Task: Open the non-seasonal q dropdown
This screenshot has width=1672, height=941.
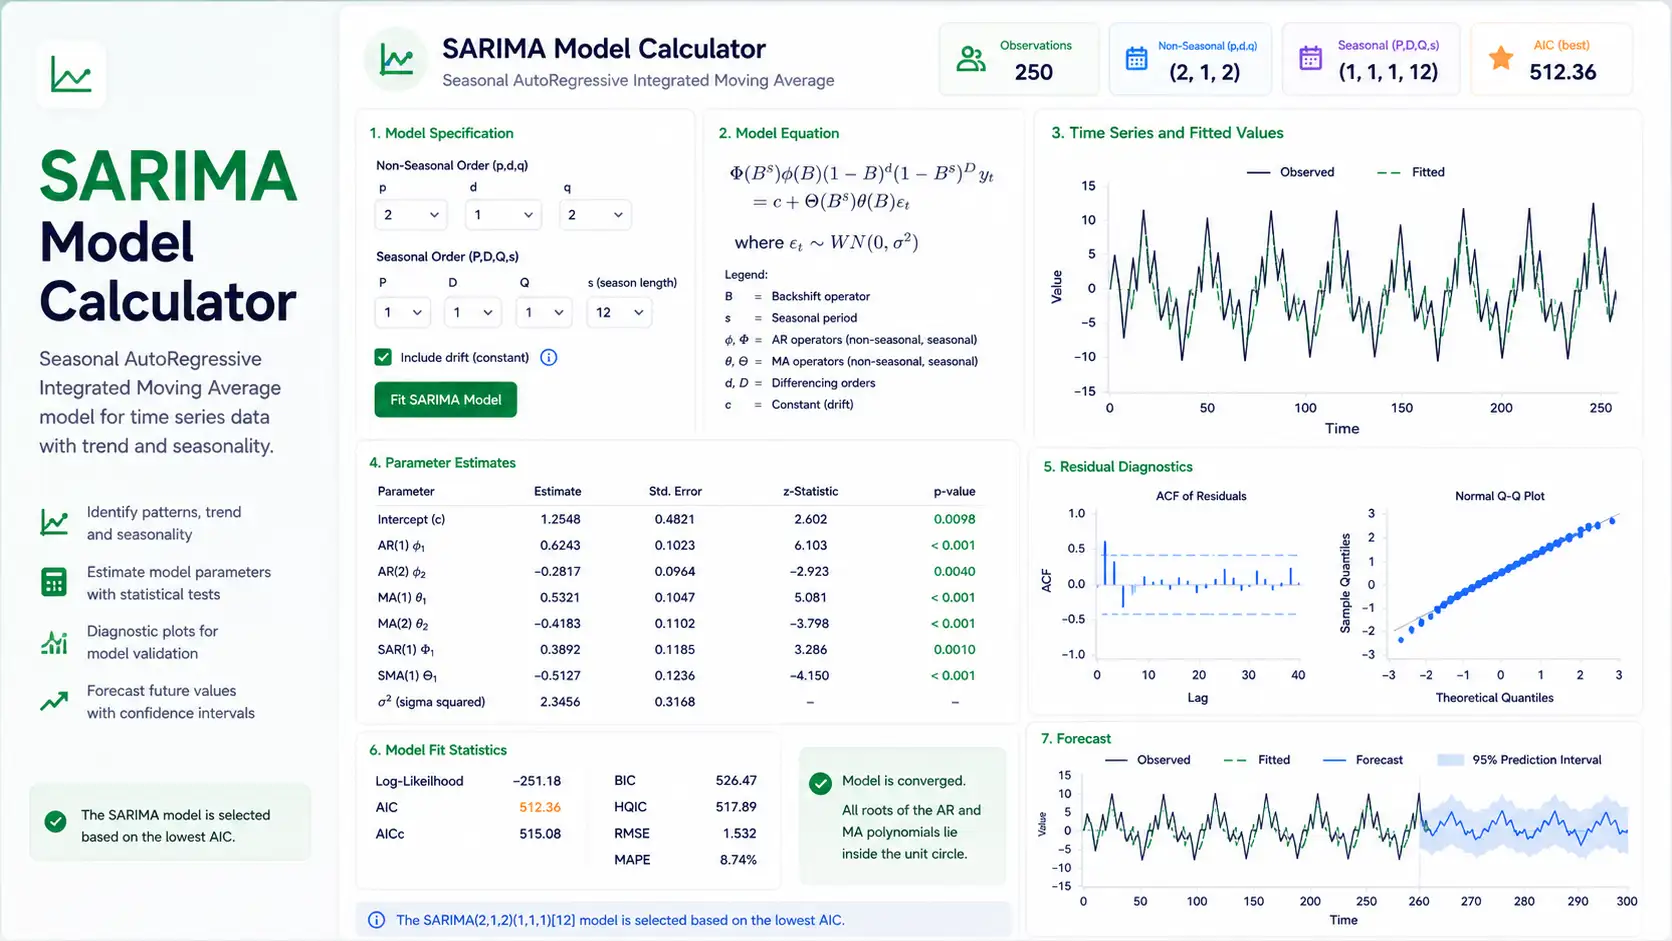Action: pyautogui.click(x=595, y=215)
